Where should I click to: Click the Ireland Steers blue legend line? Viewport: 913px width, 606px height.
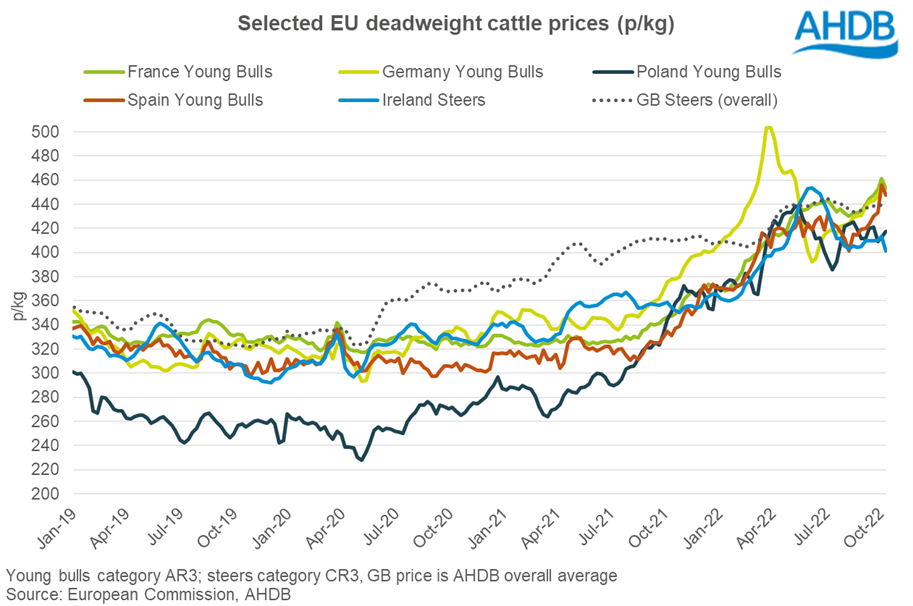[355, 100]
